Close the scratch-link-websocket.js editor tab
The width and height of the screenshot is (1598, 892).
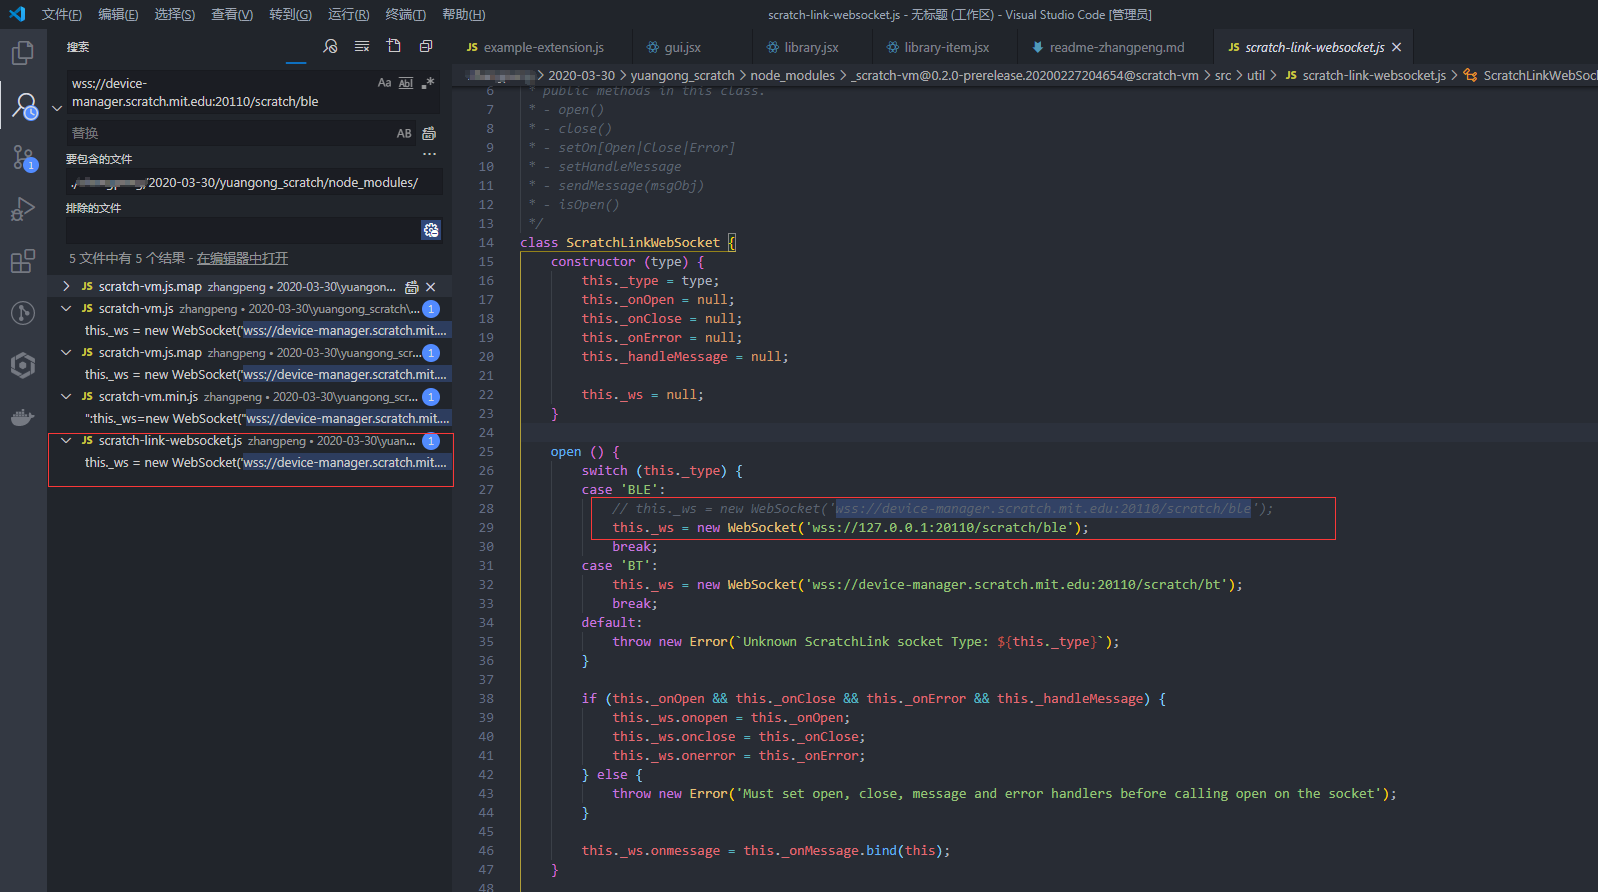[1396, 47]
